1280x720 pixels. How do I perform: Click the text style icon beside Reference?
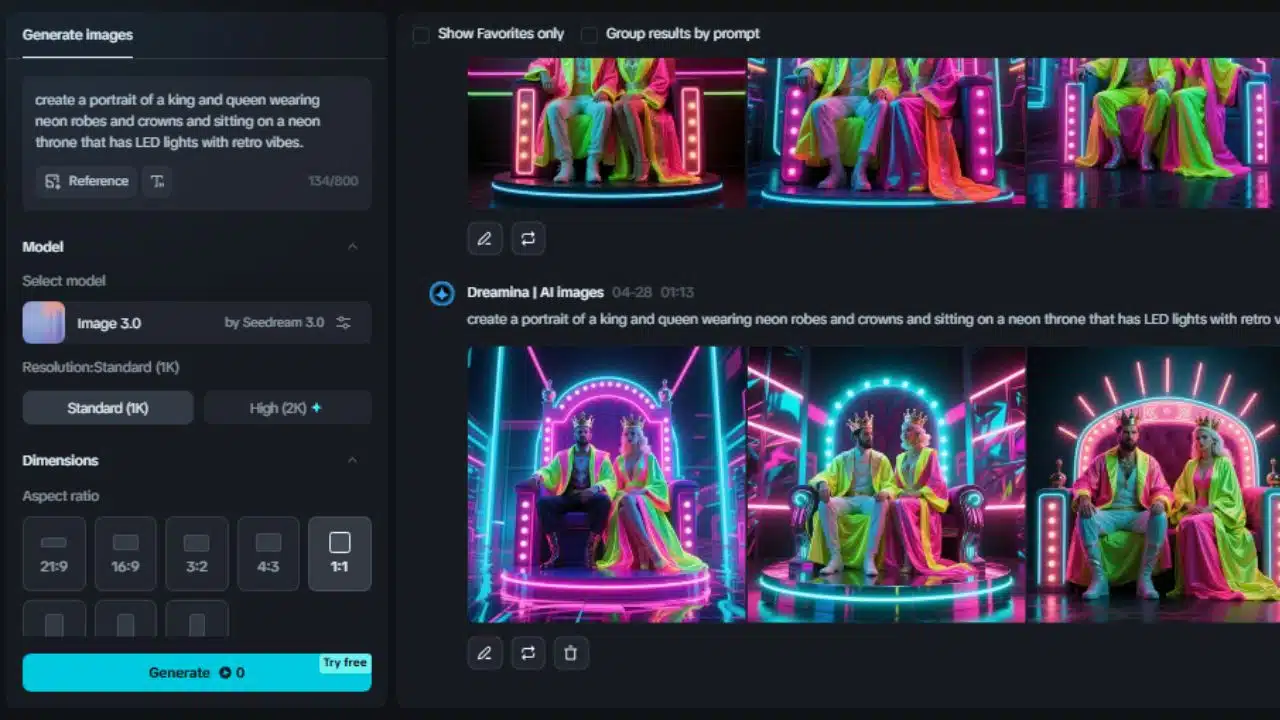pyautogui.click(x=157, y=181)
